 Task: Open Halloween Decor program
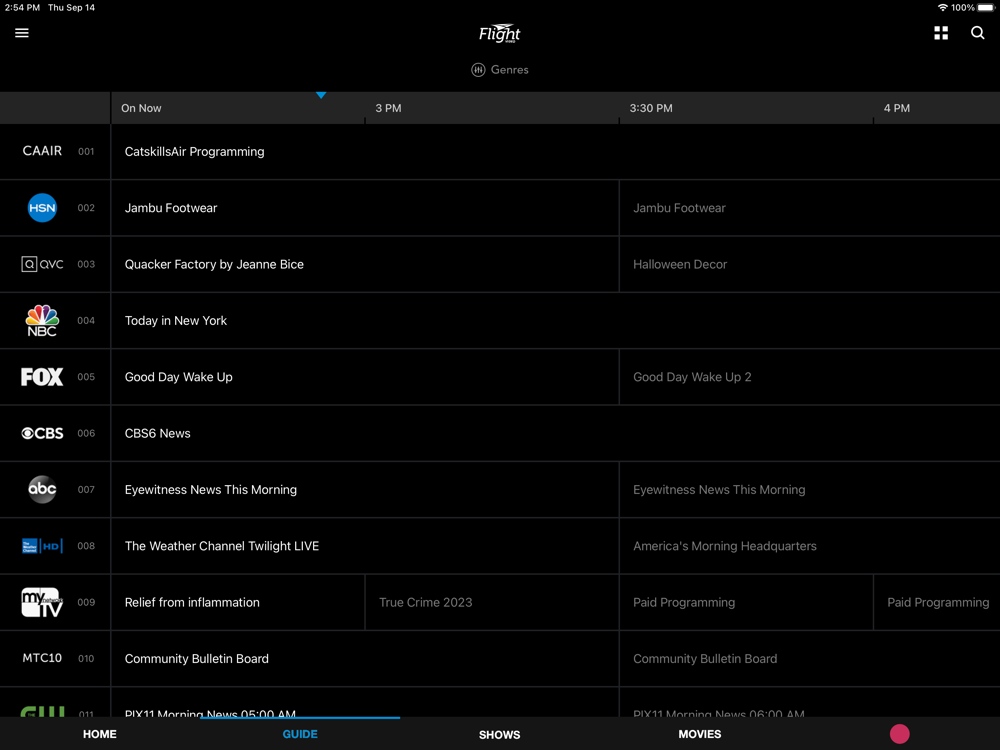(810, 264)
